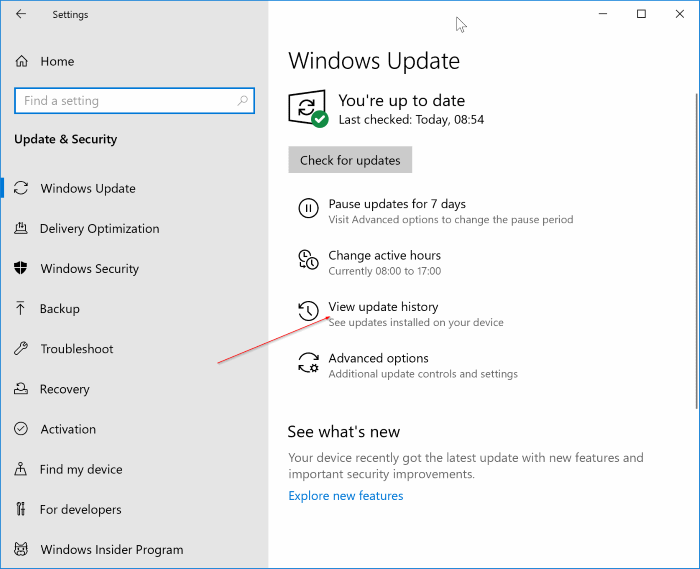Click the For developers tools icon
Viewport: 700px width, 569px height.
(21, 509)
